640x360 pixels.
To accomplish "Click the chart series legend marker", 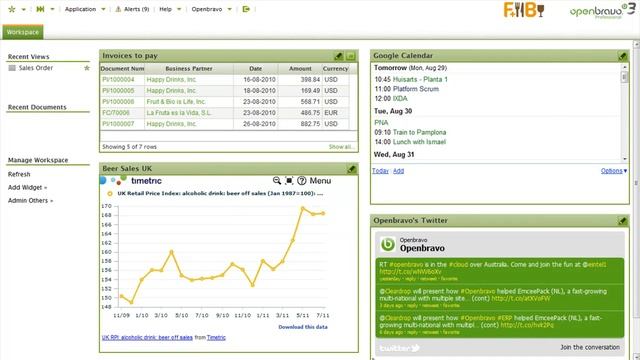I will coord(110,193).
